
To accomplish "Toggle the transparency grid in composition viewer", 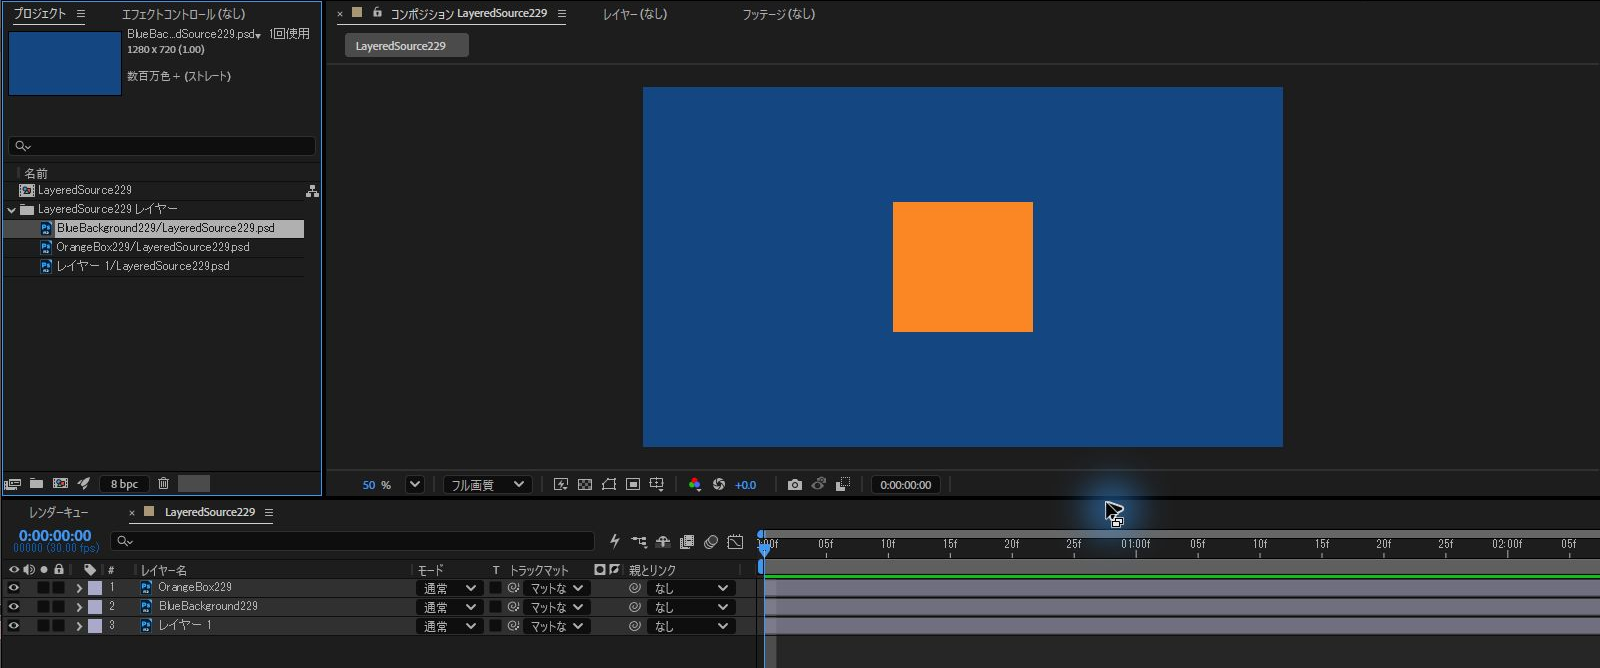I will point(585,485).
